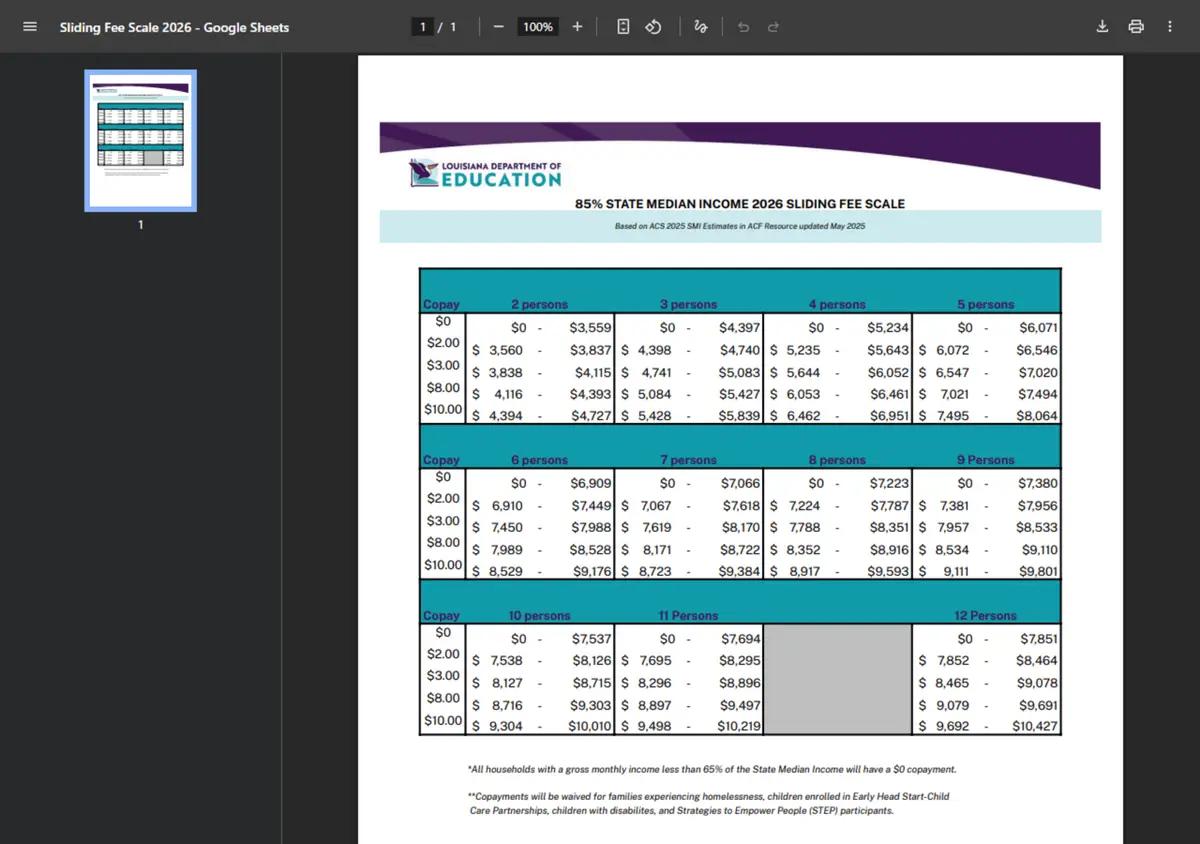Viewport: 1200px width, 844px height.
Task: Activate the draw annotation tool
Action: [x=701, y=27]
